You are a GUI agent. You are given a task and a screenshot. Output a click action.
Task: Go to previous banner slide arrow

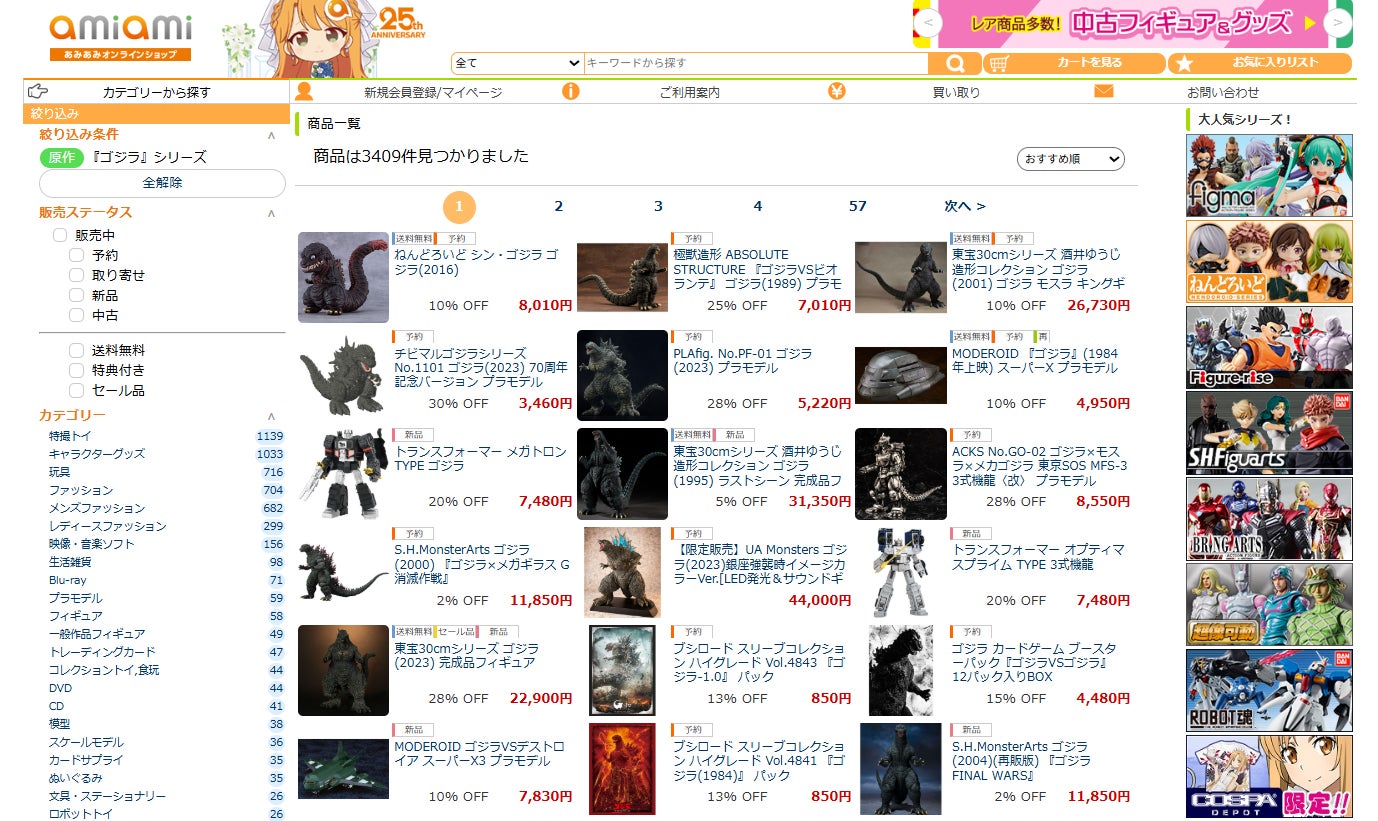click(x=928, y=22)
